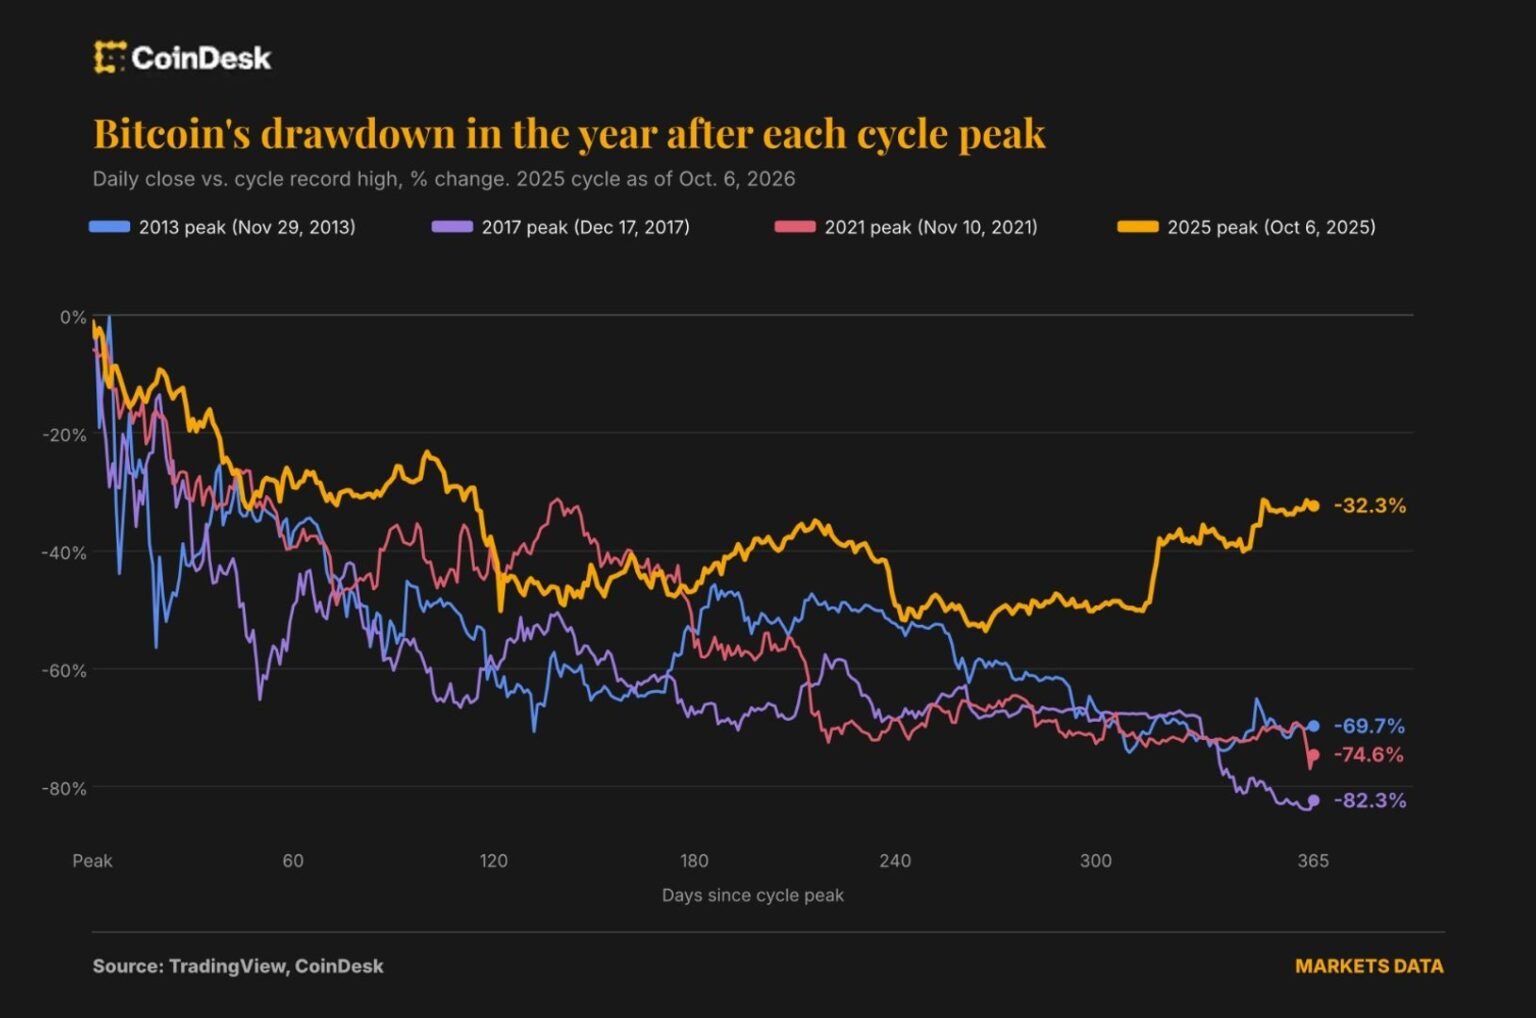The width and height of the screenshot is (1536, 1018).
Task: Click the 'Source: TradingView, CoinDesk' text
Action: (238, 966)
